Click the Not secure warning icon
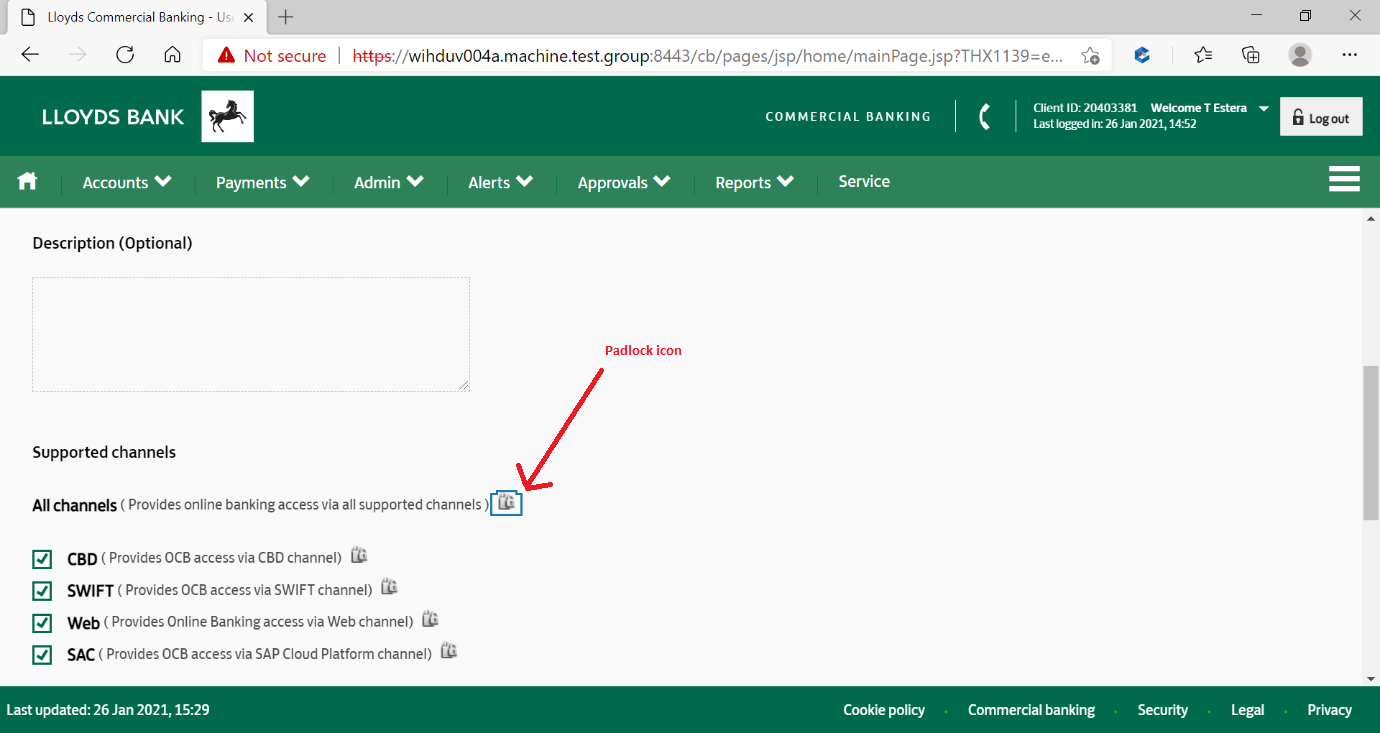The width and height of the screenshot is (1380, 733). 226,55
